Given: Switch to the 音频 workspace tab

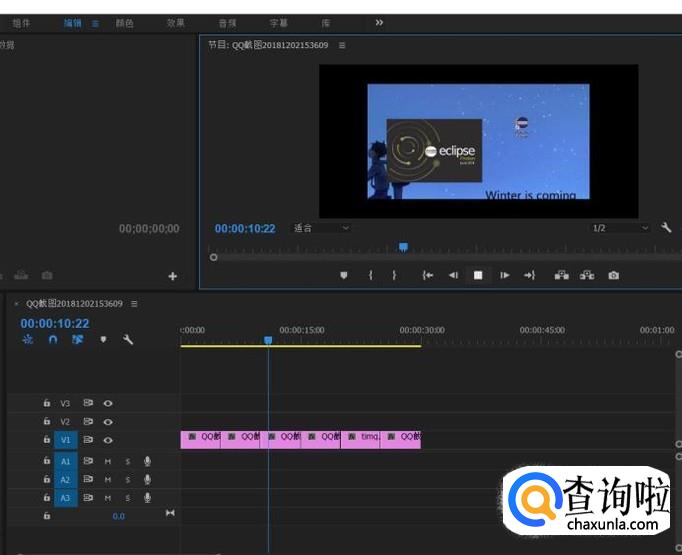Looking at the screenshot, I should (x=228, y=22).
